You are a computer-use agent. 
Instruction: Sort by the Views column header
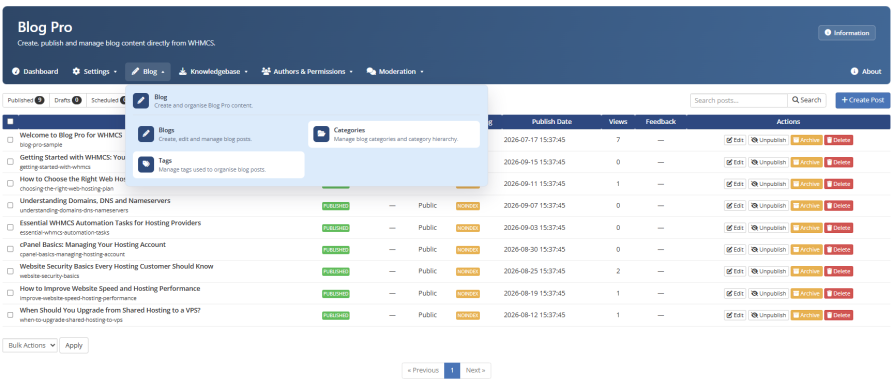click(x=618, y=122)
